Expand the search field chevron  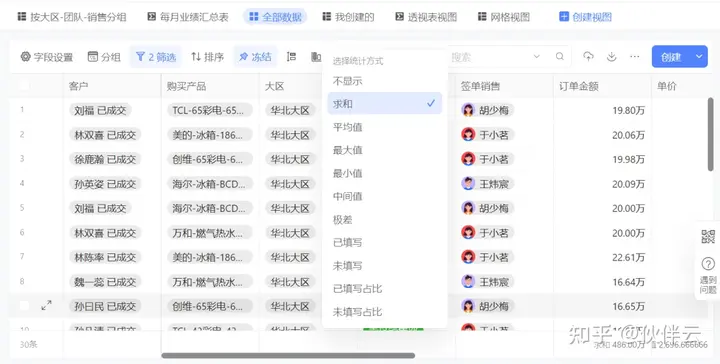pyautogui.click(x=536, y=56)
